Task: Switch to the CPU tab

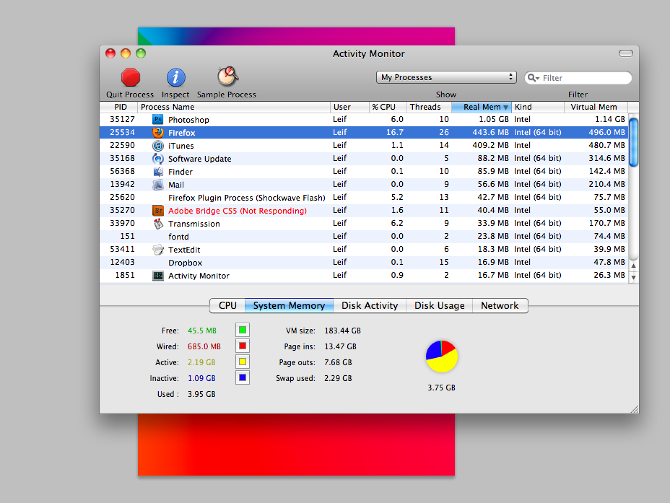Action: click(227, 306)
